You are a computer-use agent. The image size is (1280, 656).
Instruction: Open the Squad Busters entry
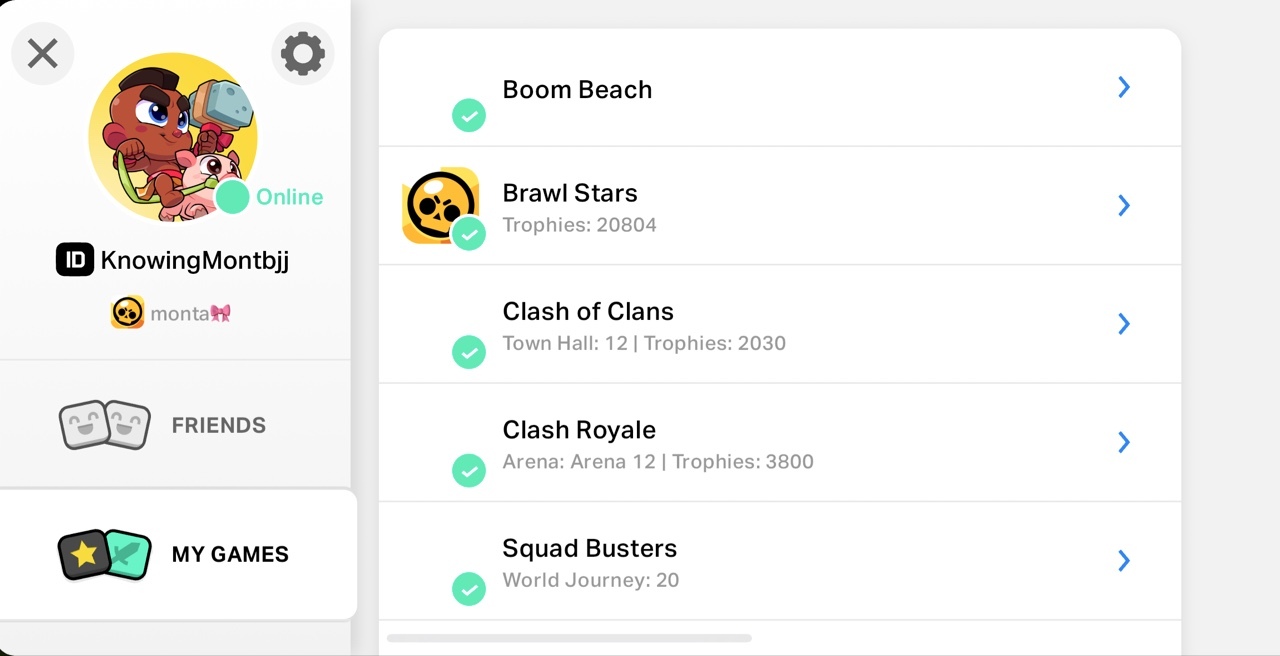pyautogui.click(x=780, y=561)
